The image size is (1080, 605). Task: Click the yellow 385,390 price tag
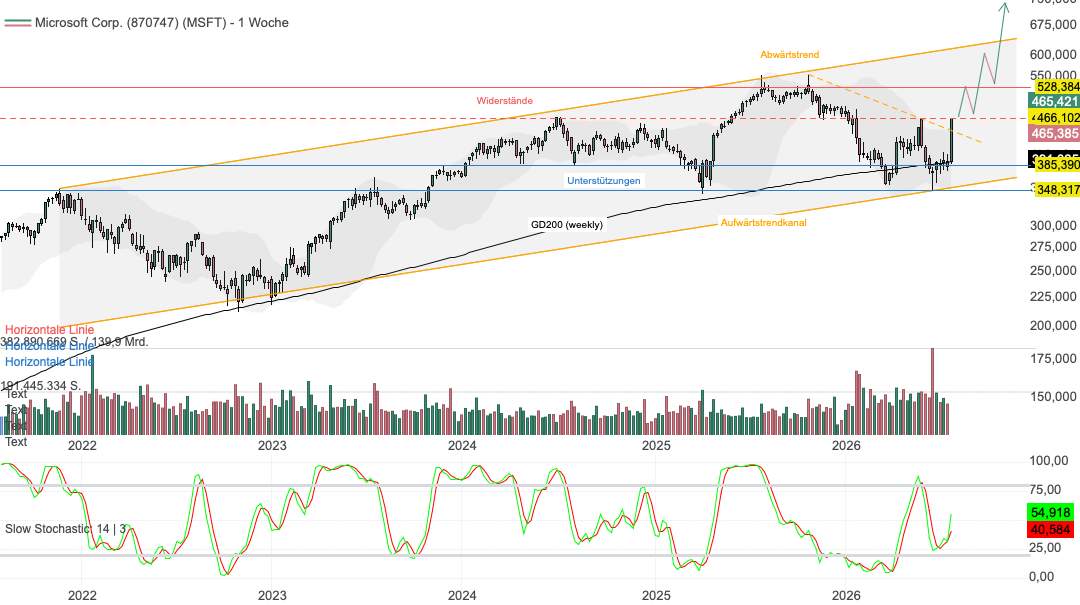[x=1057, y=165]
